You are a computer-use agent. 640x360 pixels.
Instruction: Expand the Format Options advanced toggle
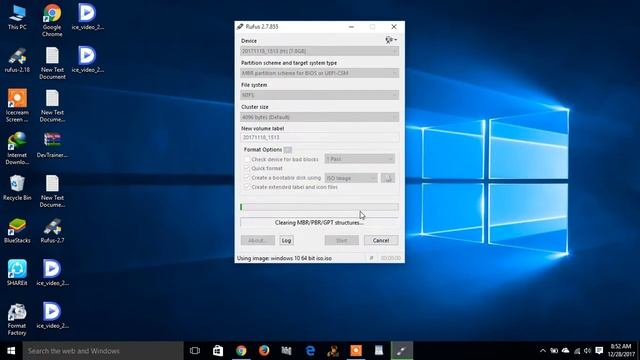coord(288,150)
